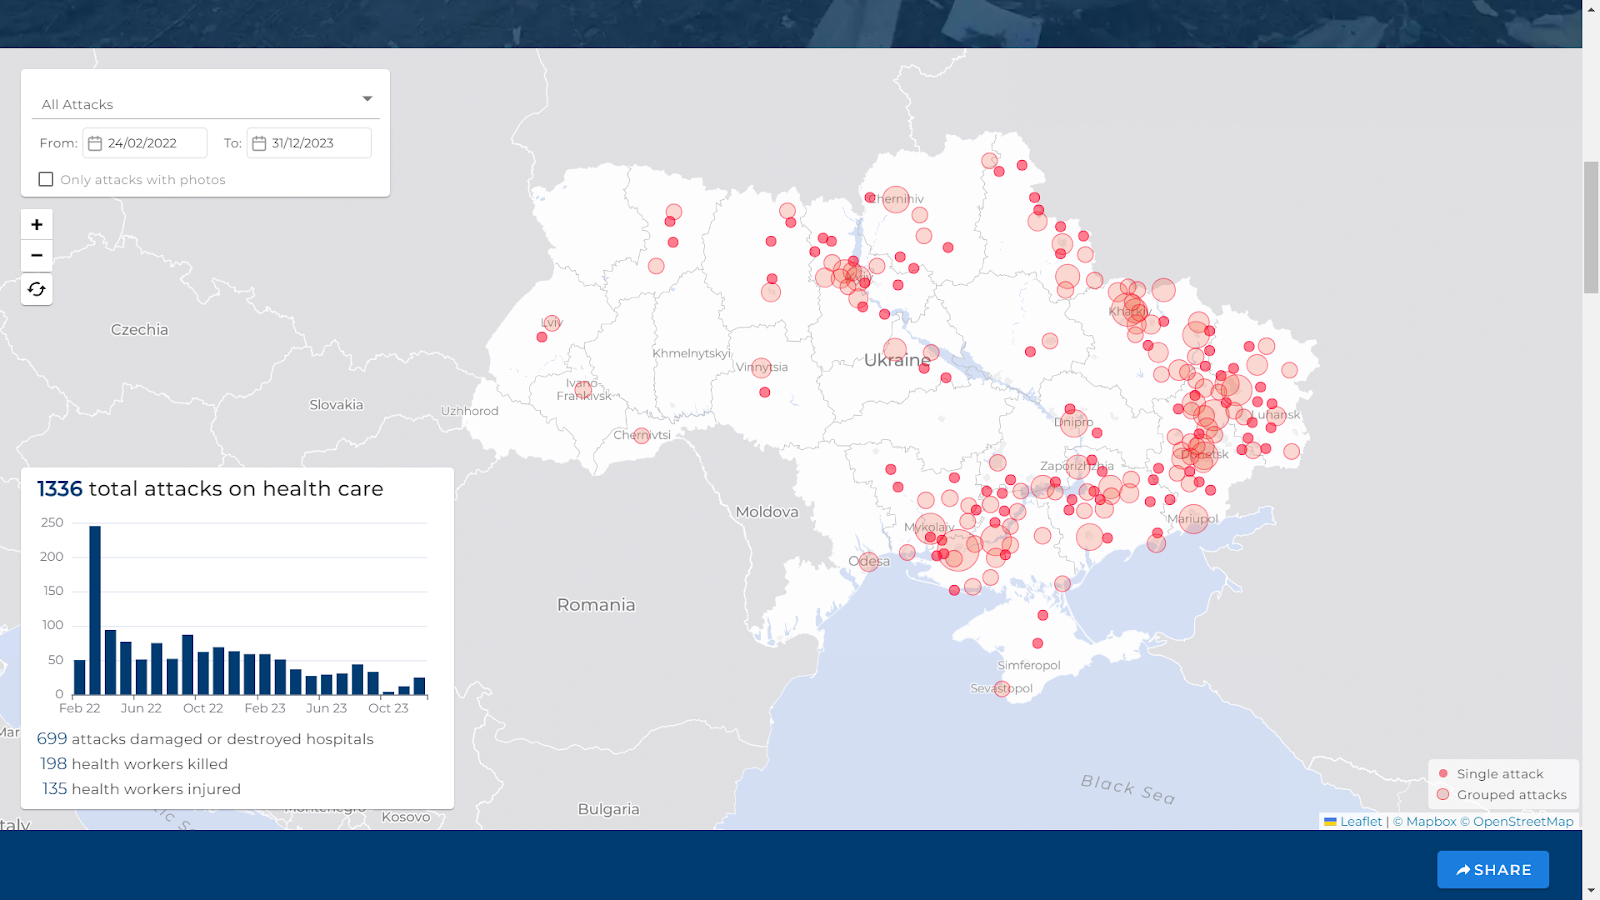Click '135 health workers injured' text

(141, 789)
